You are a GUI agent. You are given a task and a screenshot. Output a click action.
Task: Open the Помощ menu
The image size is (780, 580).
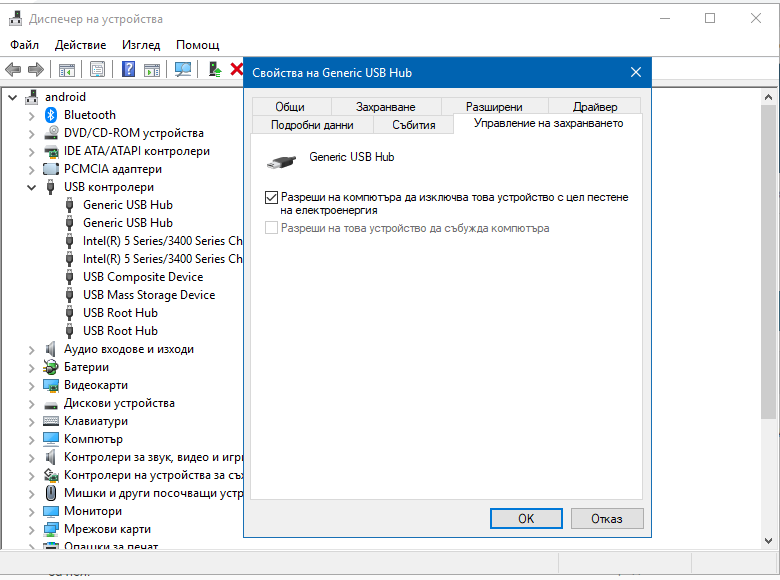tap(197, 45)
